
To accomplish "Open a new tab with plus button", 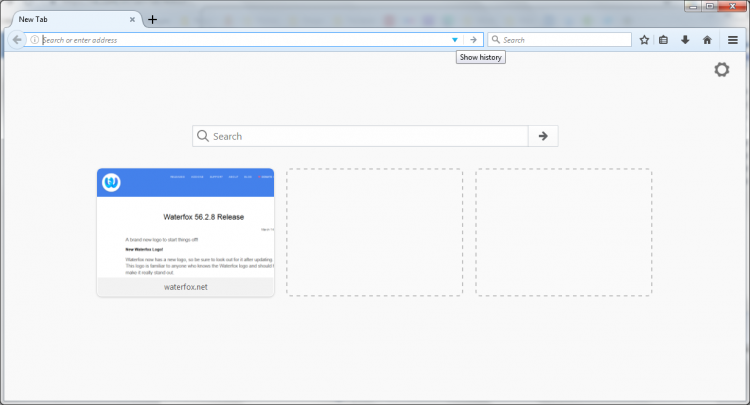I will point(152,20).
